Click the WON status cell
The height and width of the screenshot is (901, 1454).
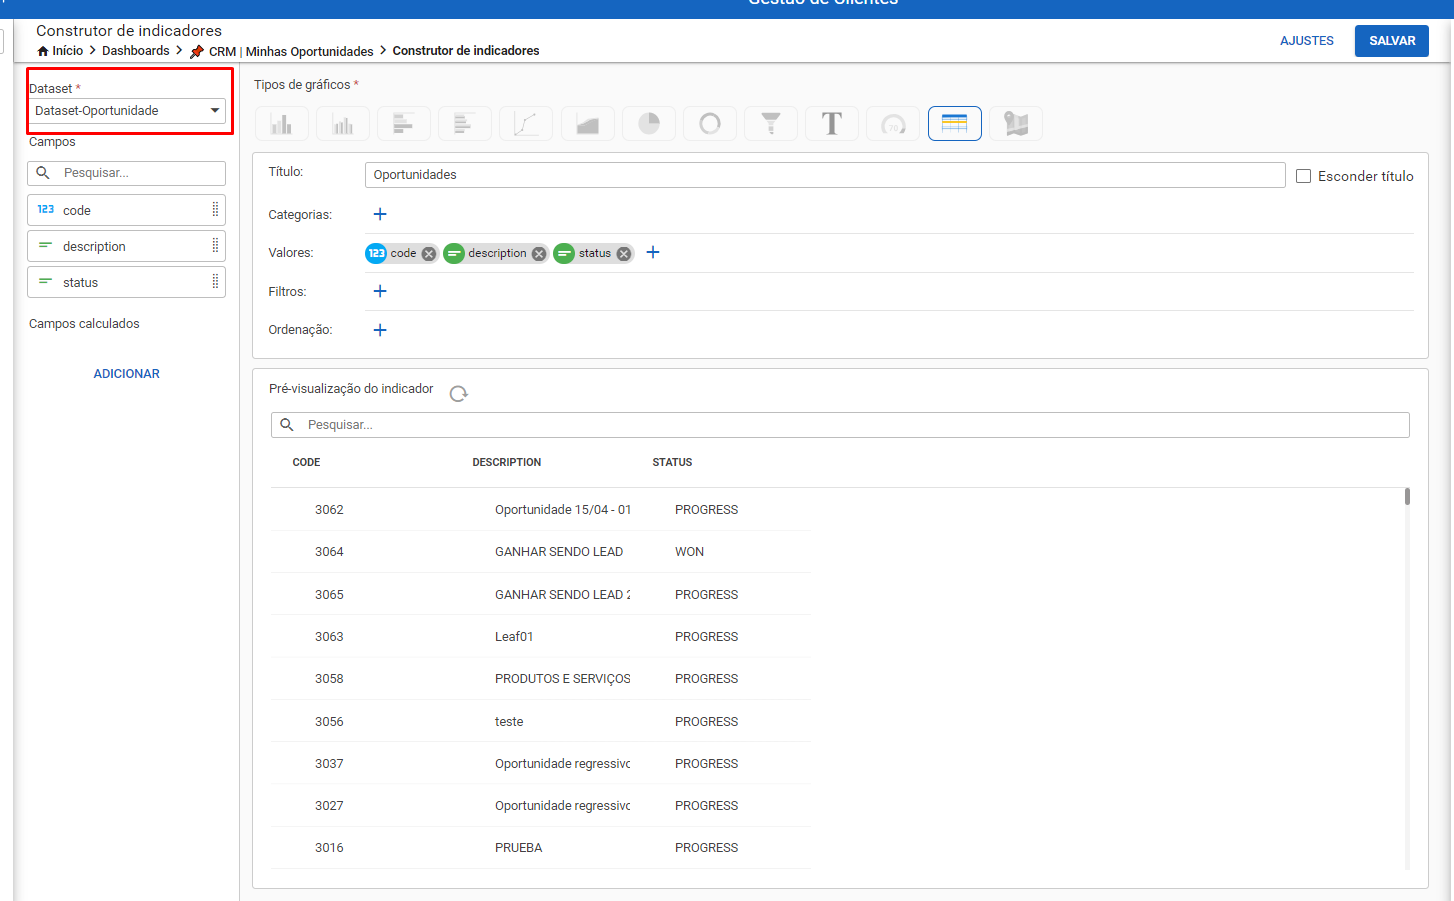[689, 552]
